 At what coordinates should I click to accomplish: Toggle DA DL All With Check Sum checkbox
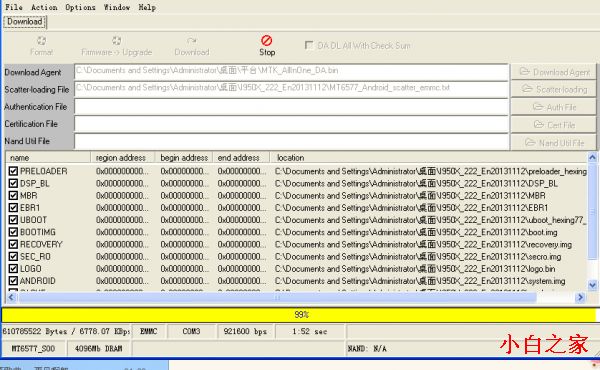tap(309, 46)
